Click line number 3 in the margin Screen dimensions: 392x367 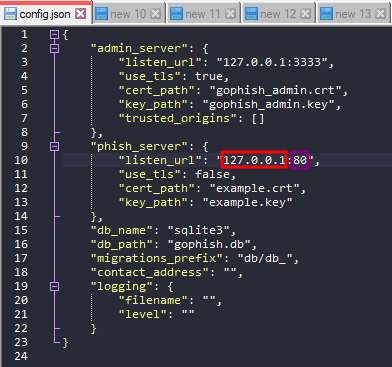[x=24, y=62]
